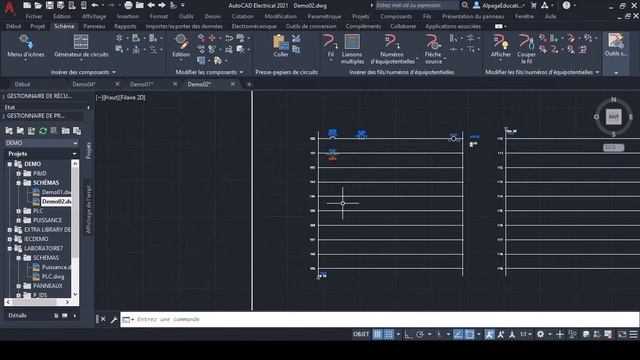Screen dimensions: 640x360
Task: Click the Undo arrow icon
Action: point(95,5)
